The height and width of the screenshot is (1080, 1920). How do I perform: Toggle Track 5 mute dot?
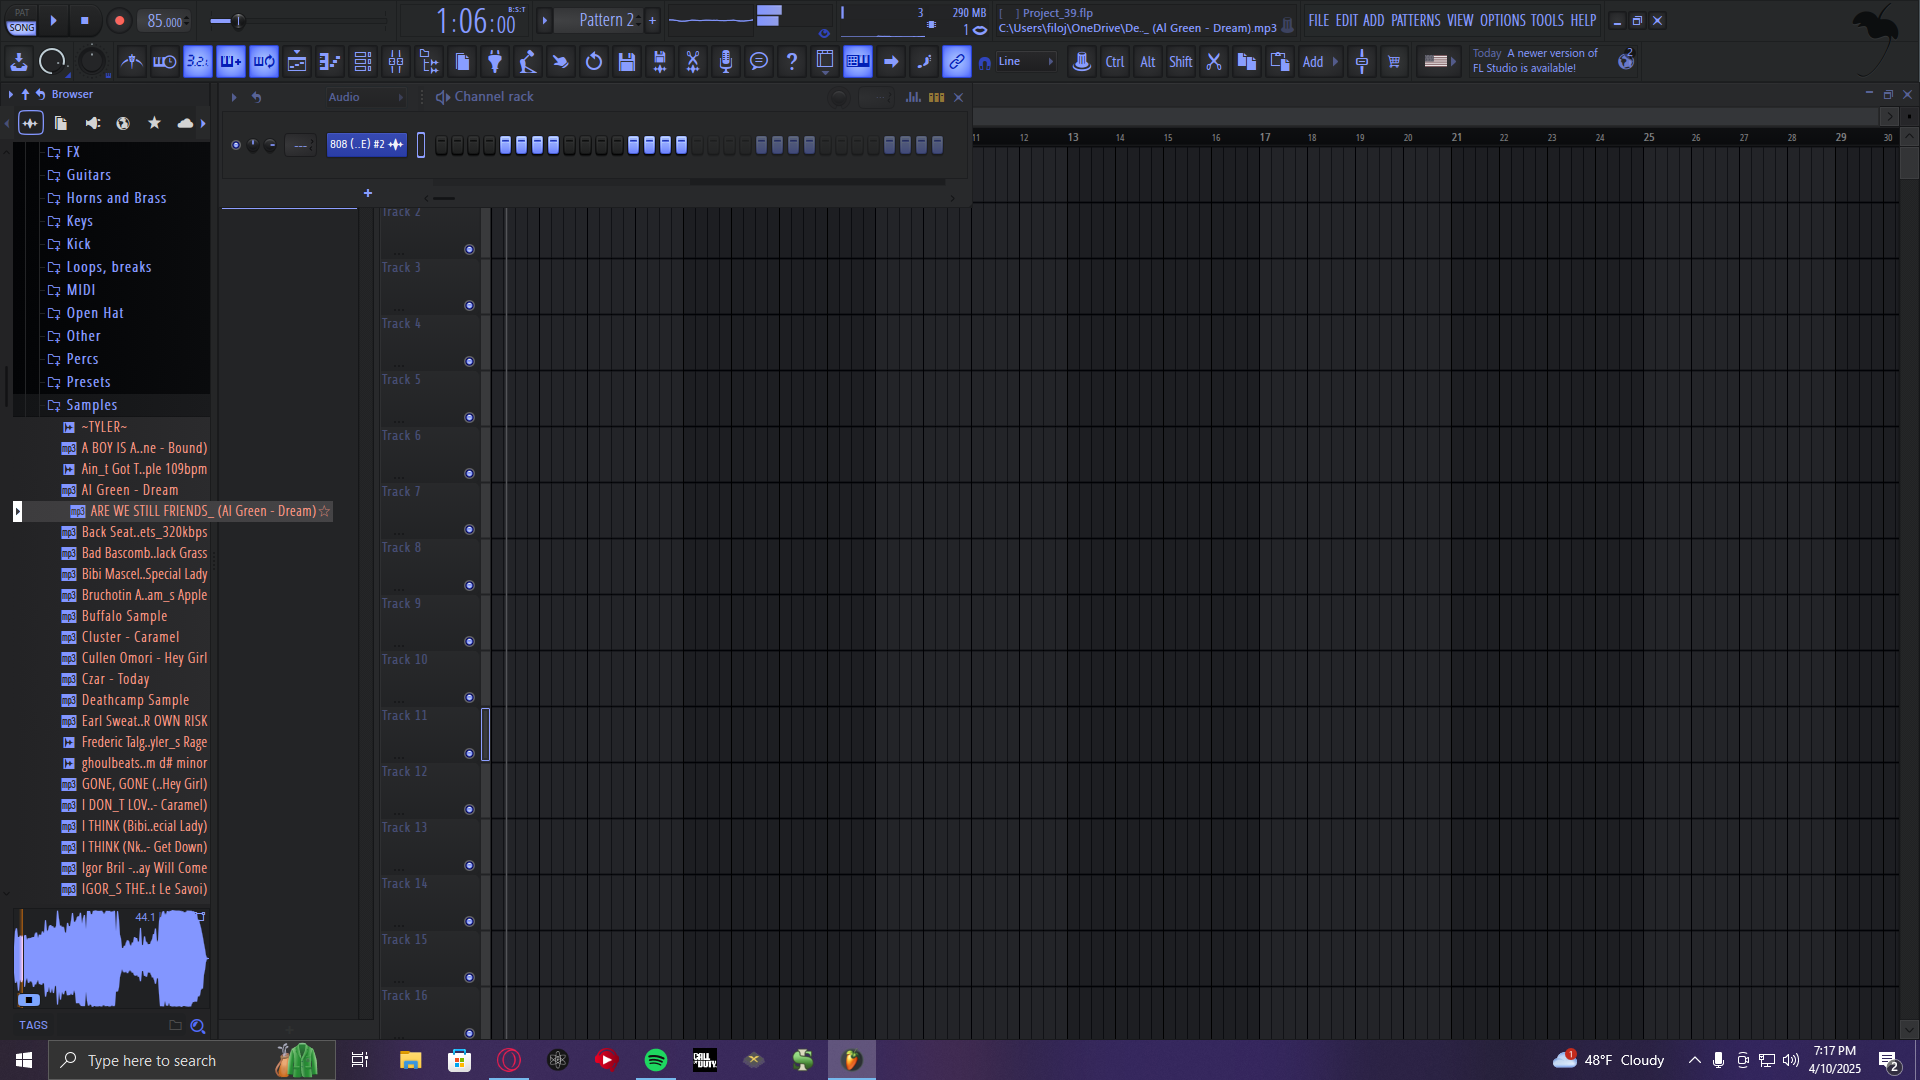469,418
